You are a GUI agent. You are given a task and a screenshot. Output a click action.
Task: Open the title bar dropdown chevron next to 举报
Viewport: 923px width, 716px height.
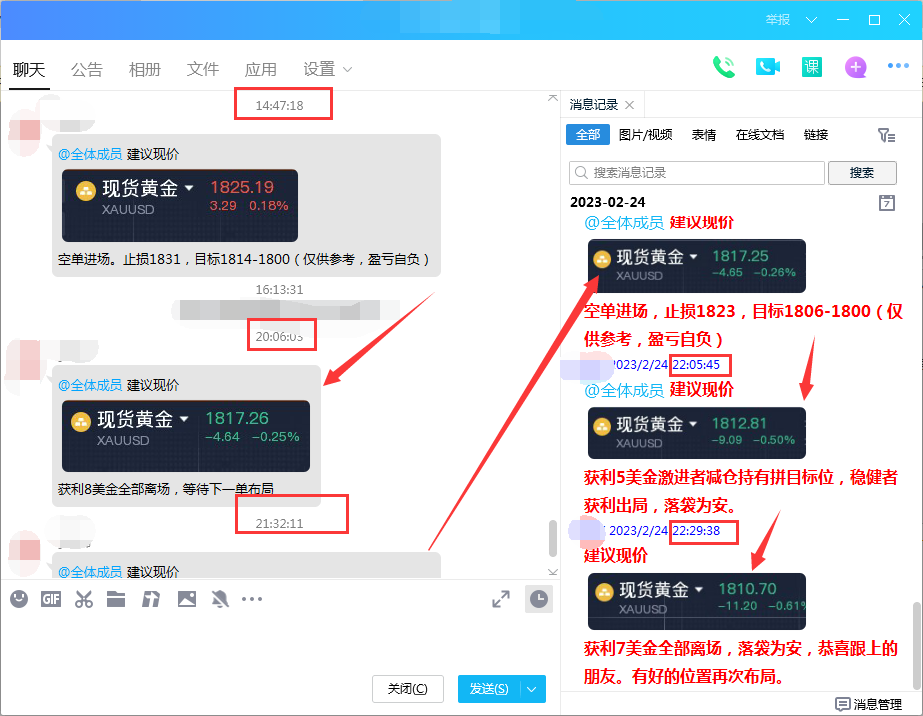(811, 20)
